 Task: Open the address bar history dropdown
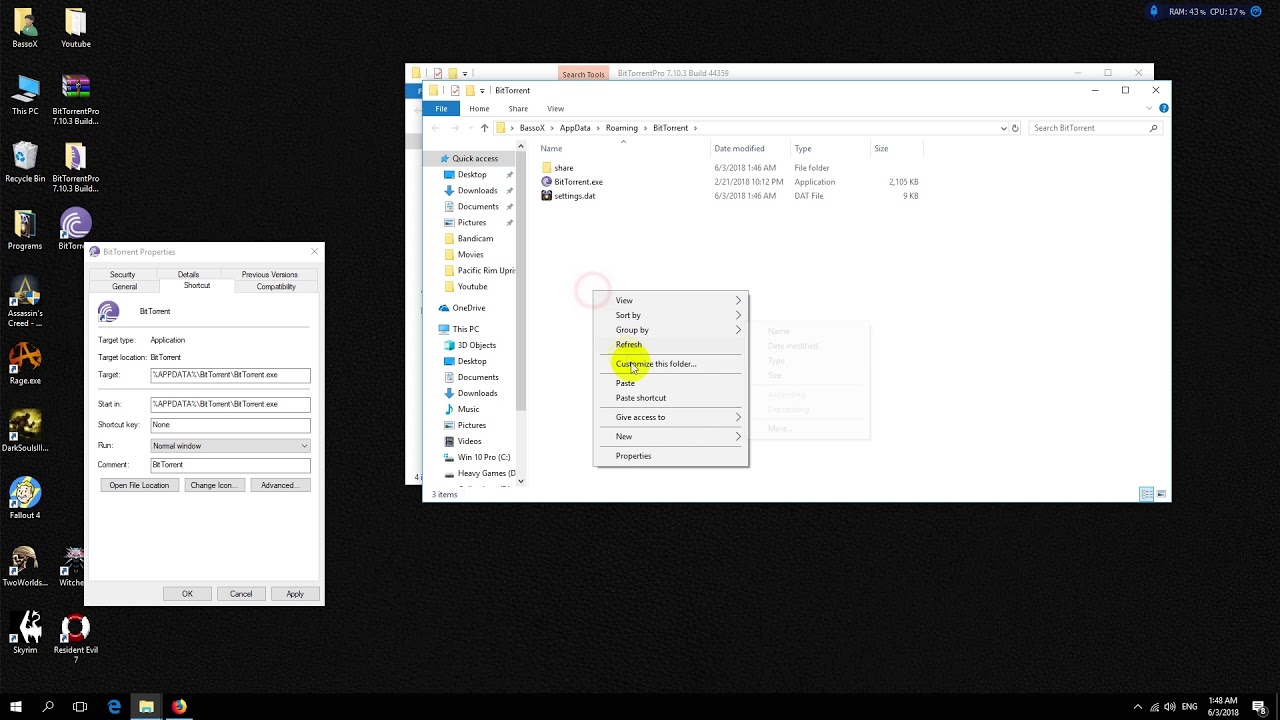coord(1003,128)
